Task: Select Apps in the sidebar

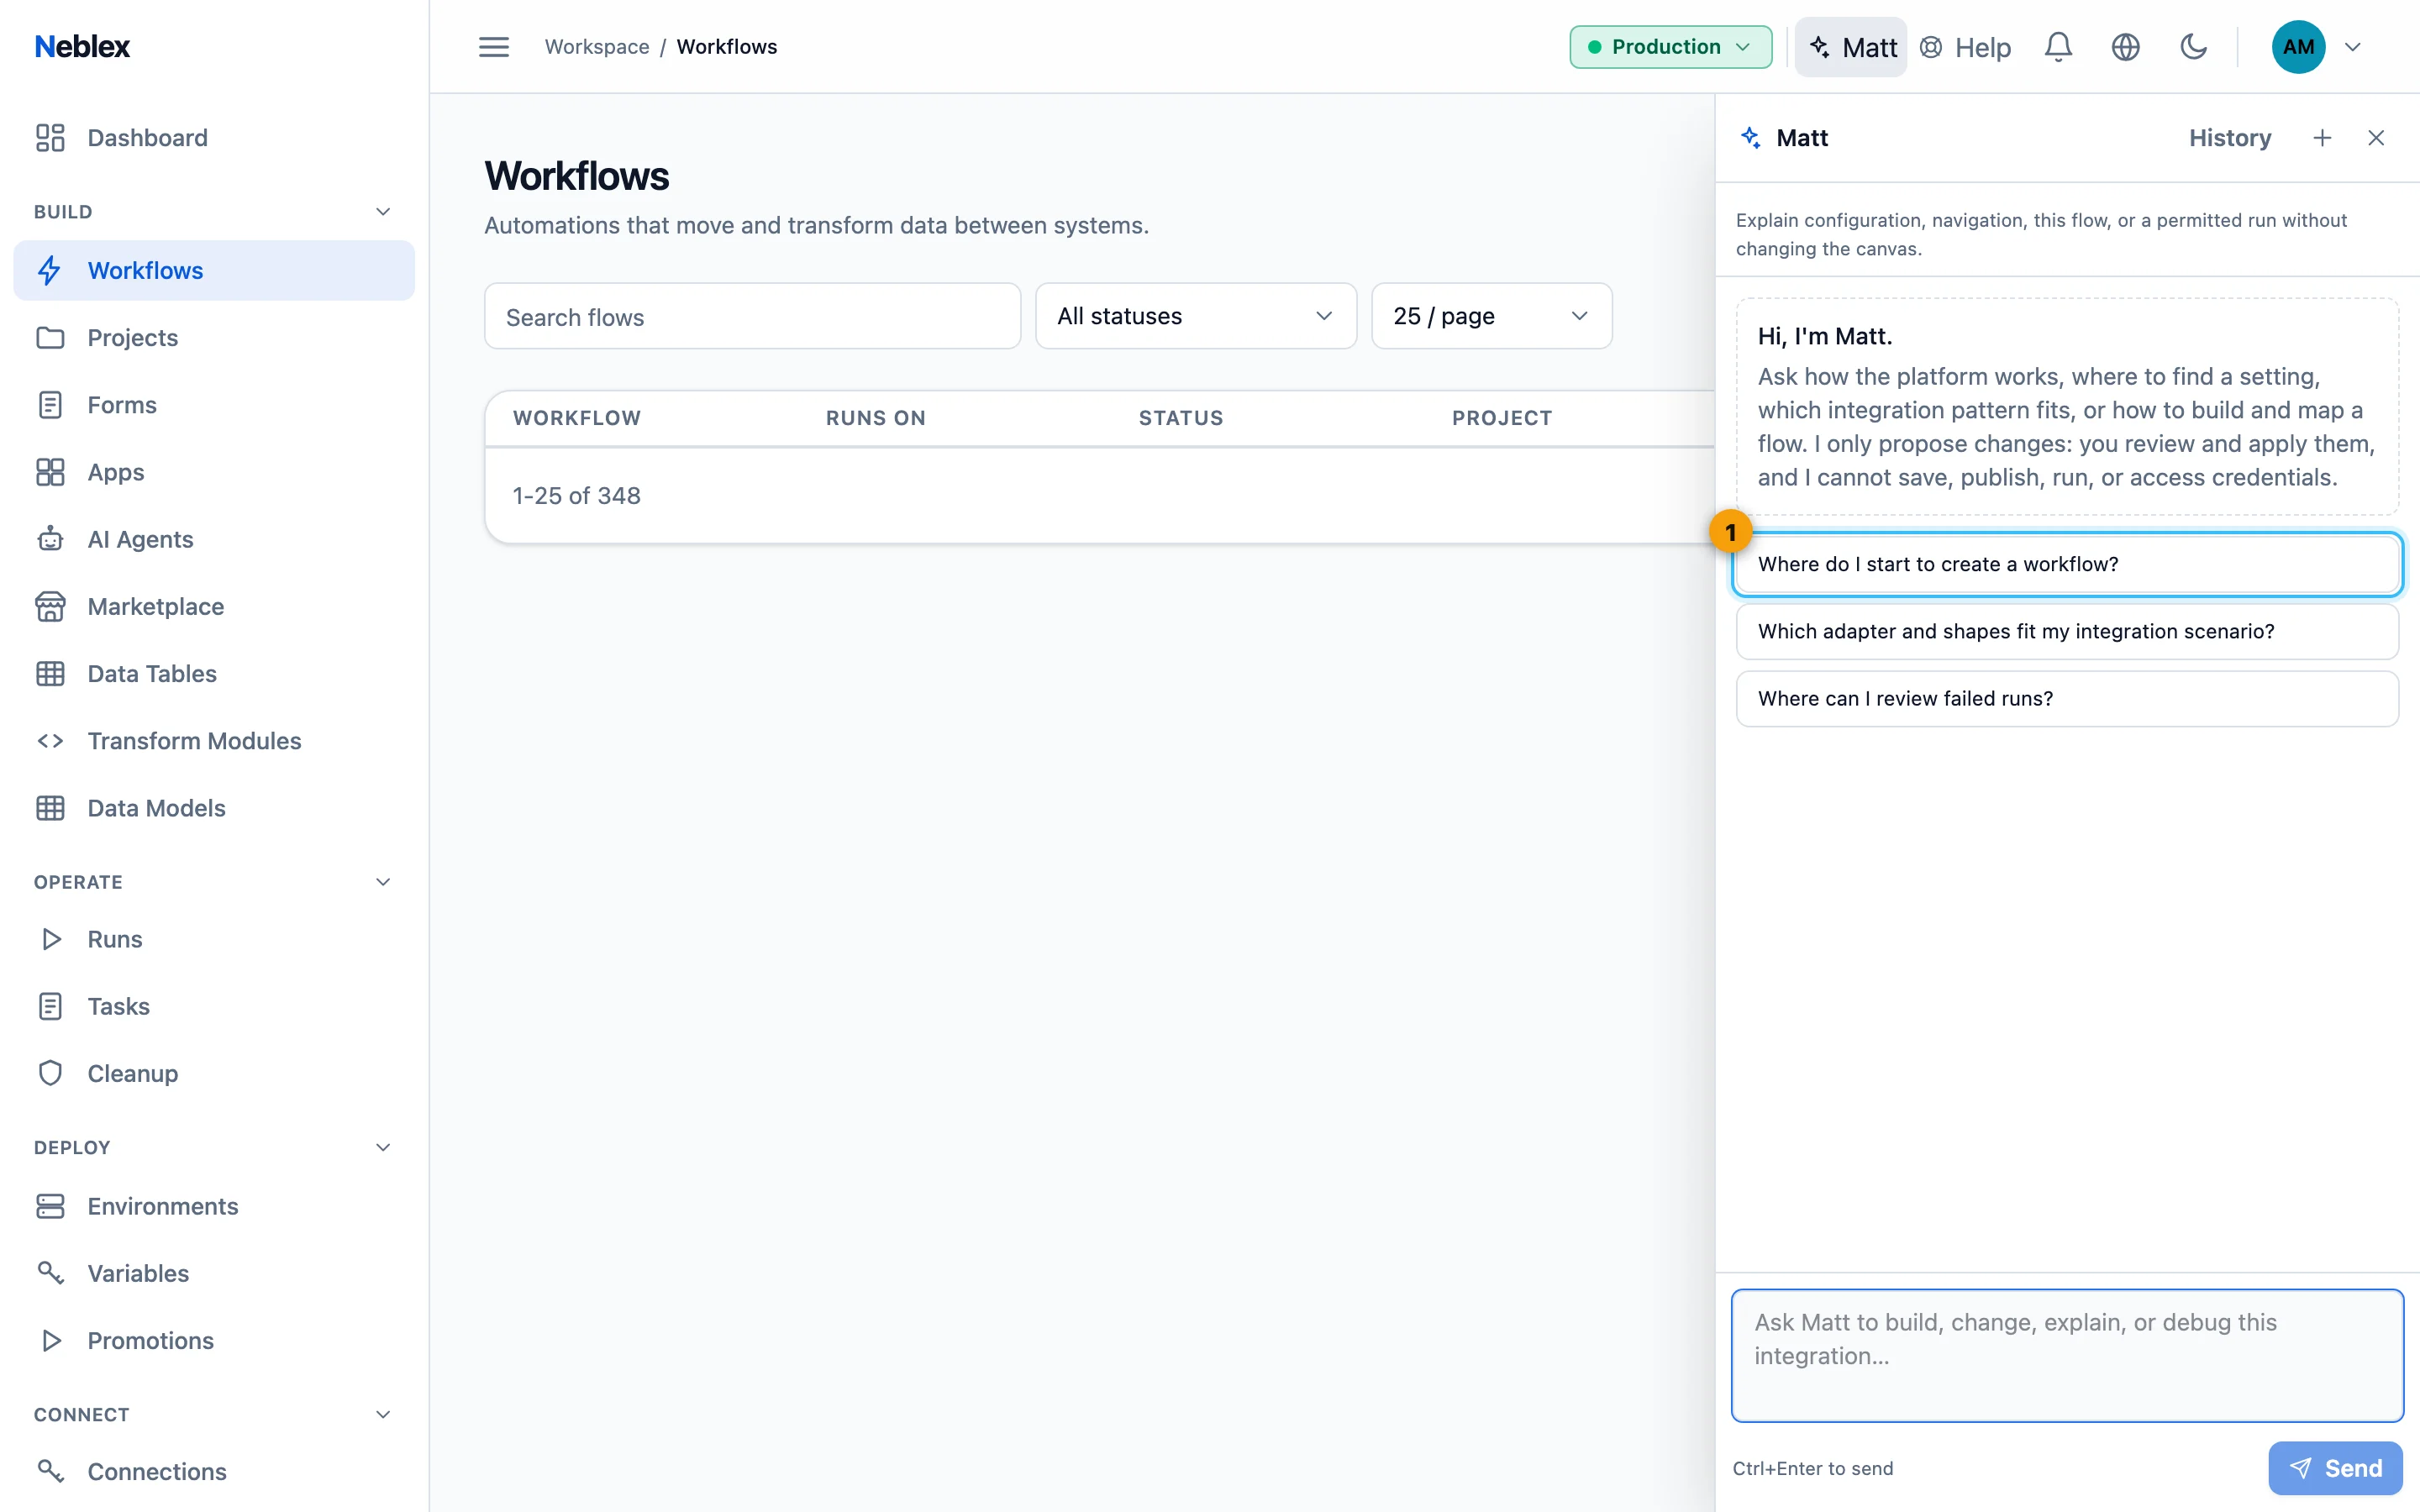Action: click(214, 472)
